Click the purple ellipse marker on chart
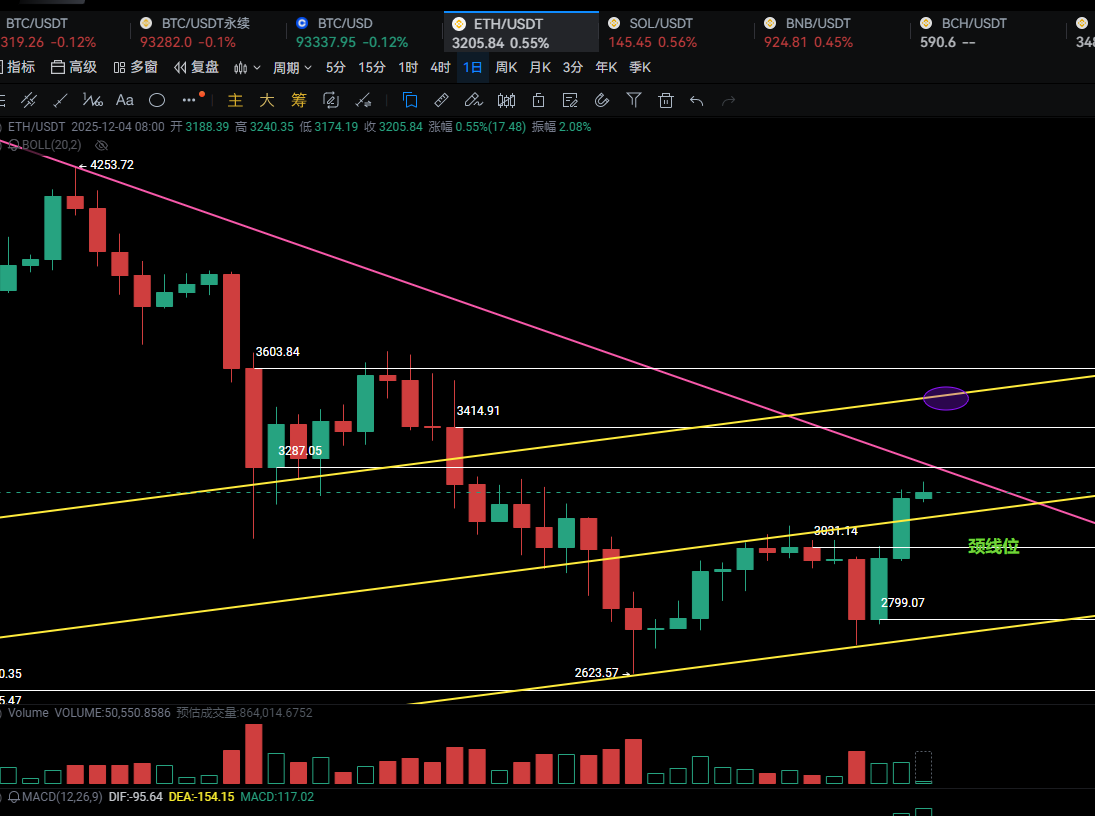This screenshot has height=816, width=1095. pyautogui.click(x=945, y=398)
